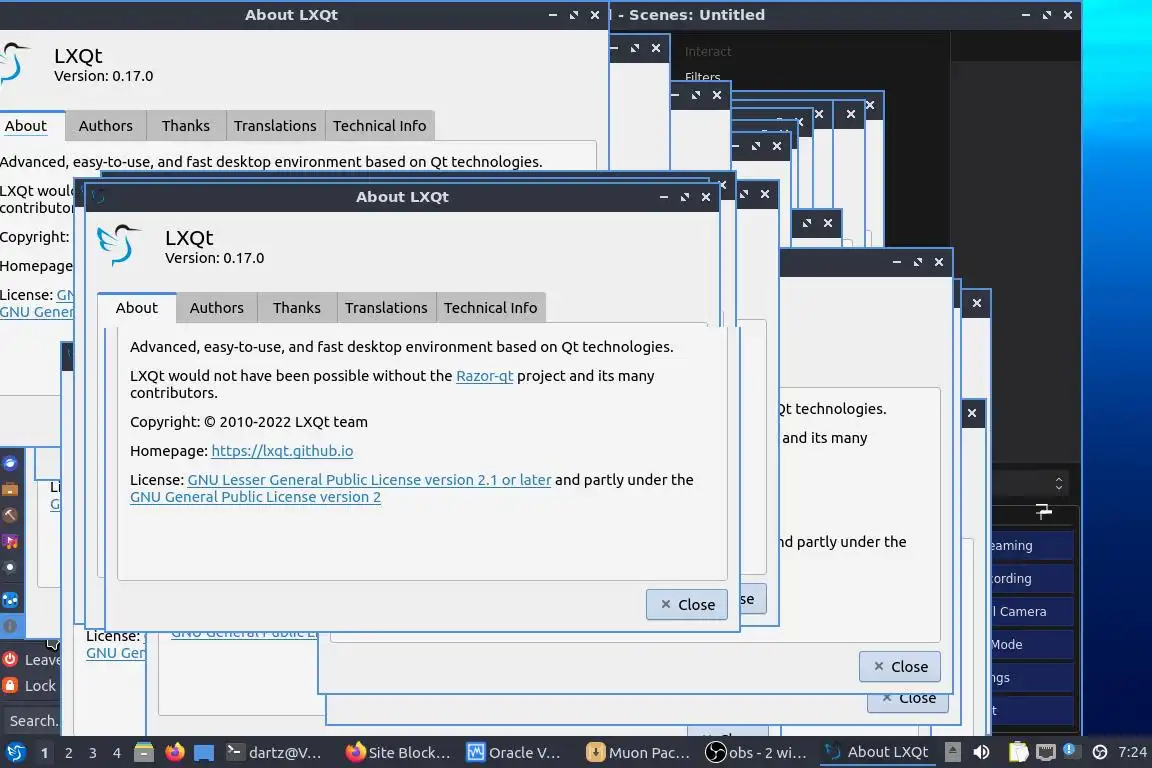Select the About tab in front dialog
The height and width of the screenshot is (768, 1152).
point(137,308)
